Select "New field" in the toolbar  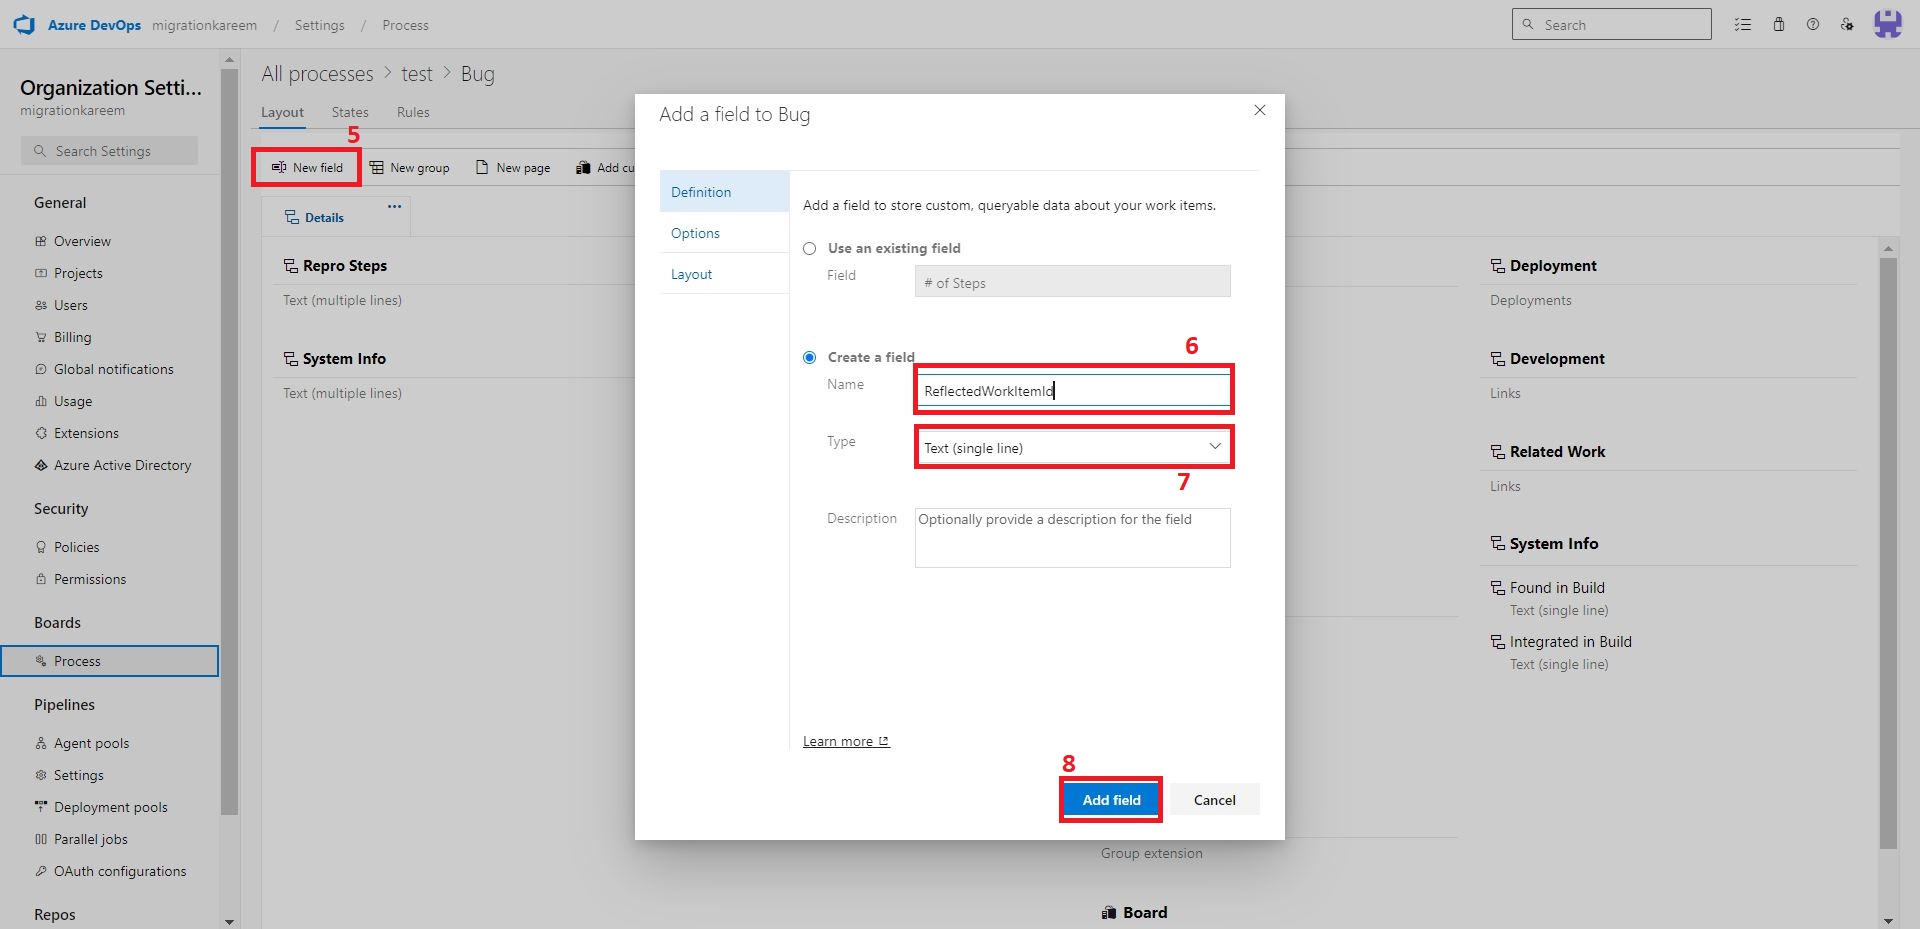[x=306, y=167]
